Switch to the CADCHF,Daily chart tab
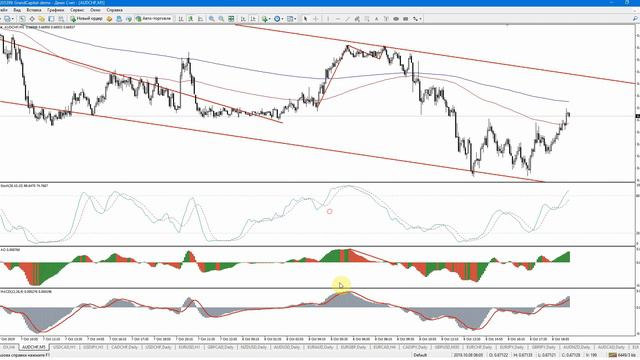 coord(124,347)
